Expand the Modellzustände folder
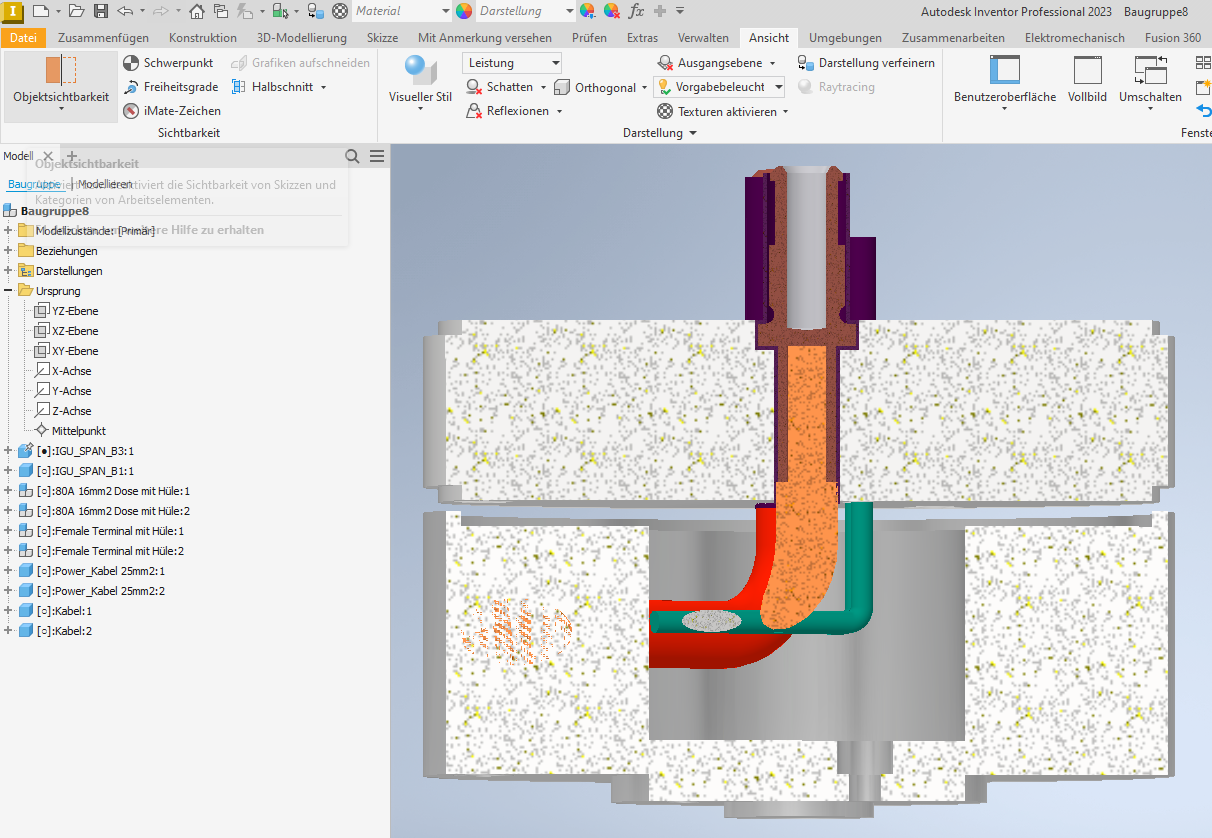 9,231
